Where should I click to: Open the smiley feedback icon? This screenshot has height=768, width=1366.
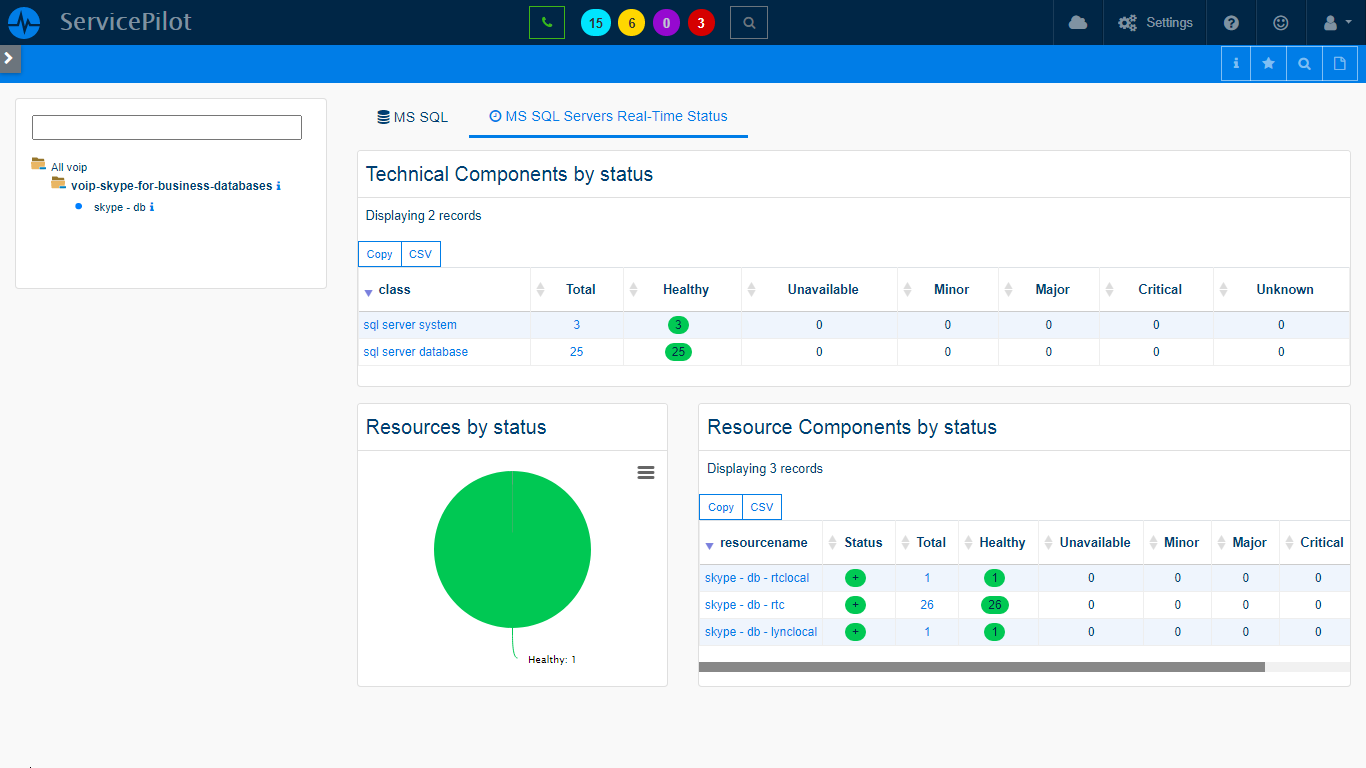pos(1281,22)
